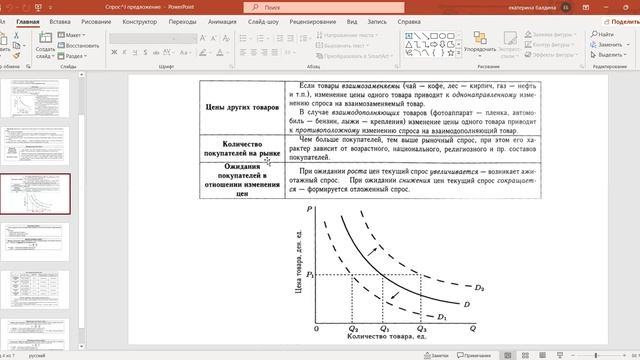The height and width of the screenshot is (360, 640).
Task: Switch to the Слайд-шоу tab
Action: (263, 22)
